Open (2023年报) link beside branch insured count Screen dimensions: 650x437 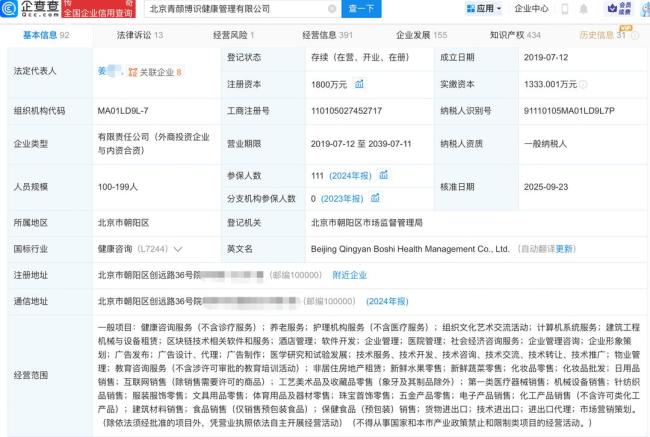[x=342, y=199]
